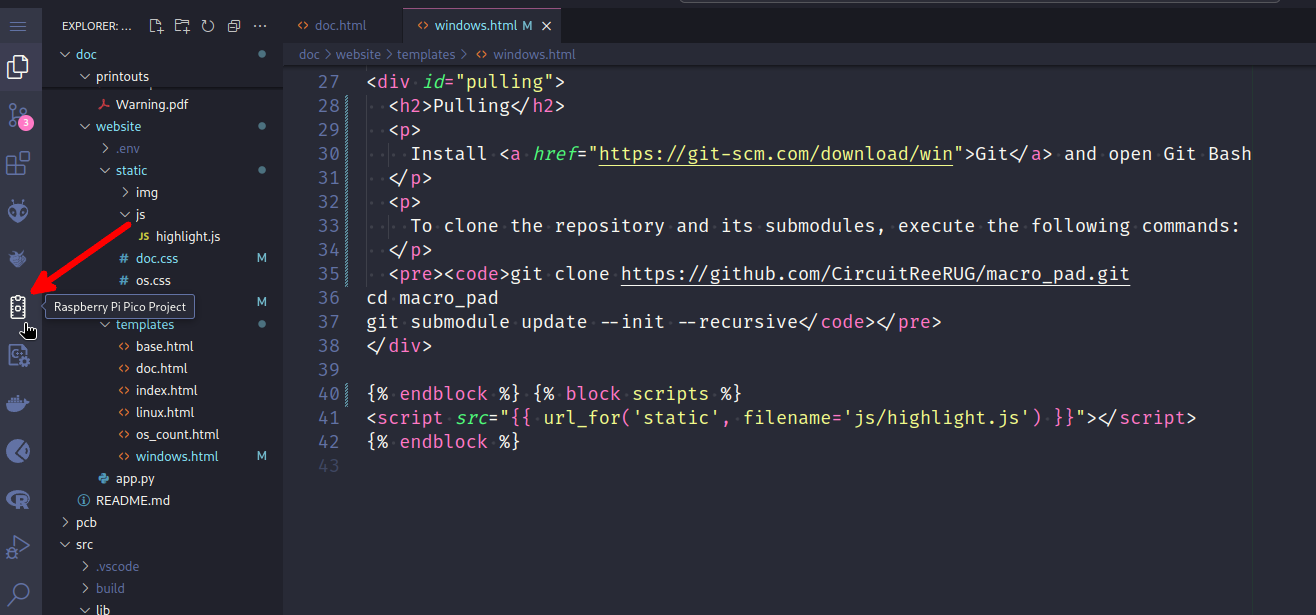Open the Docker whale view
Screen dimensions: 1316x615
(18, 404)
